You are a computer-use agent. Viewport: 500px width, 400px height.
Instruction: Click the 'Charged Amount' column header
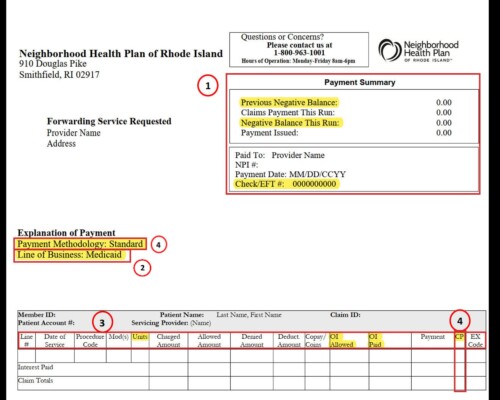tap(168, 341)
